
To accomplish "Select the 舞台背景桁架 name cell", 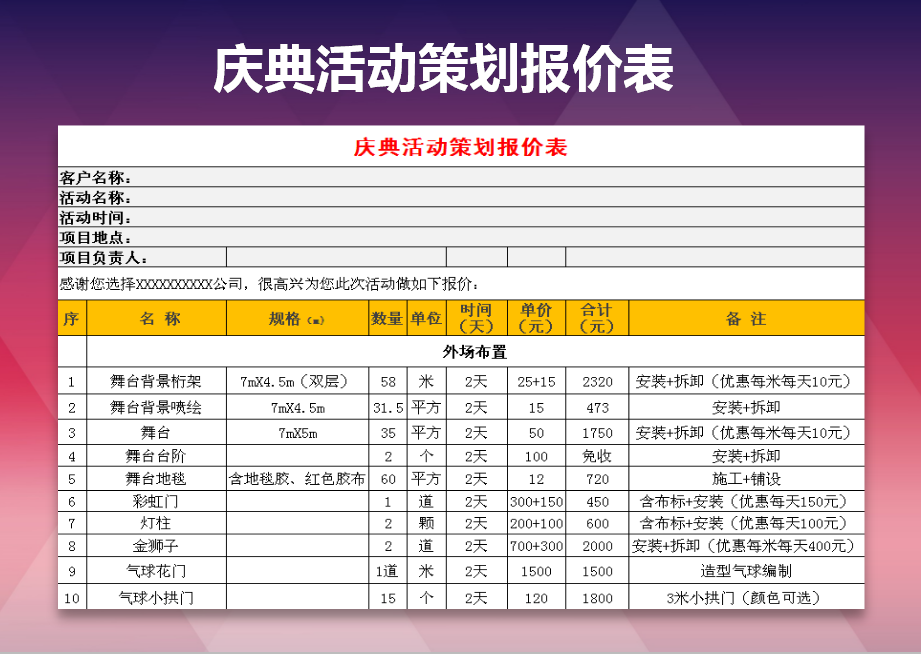I will pos(156,381).
